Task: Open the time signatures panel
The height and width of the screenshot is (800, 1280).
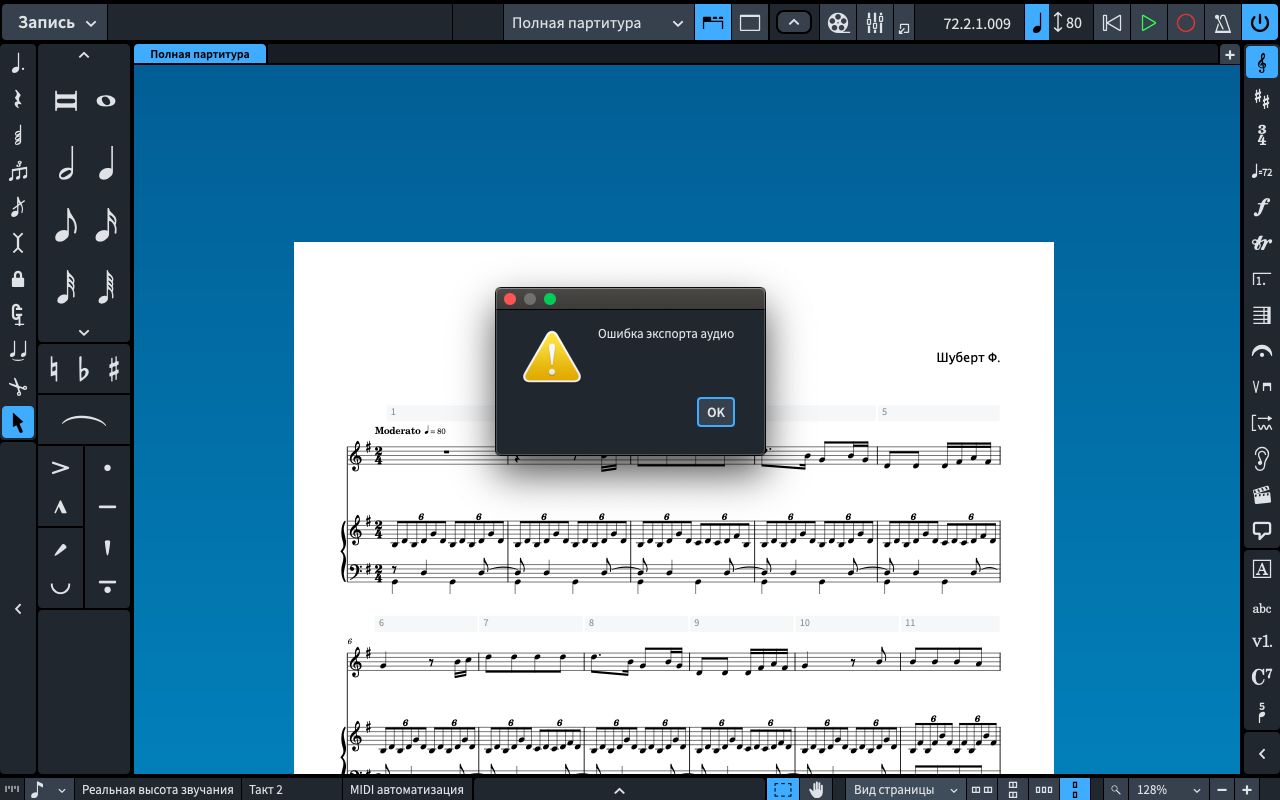Action: pos(1261,135)
